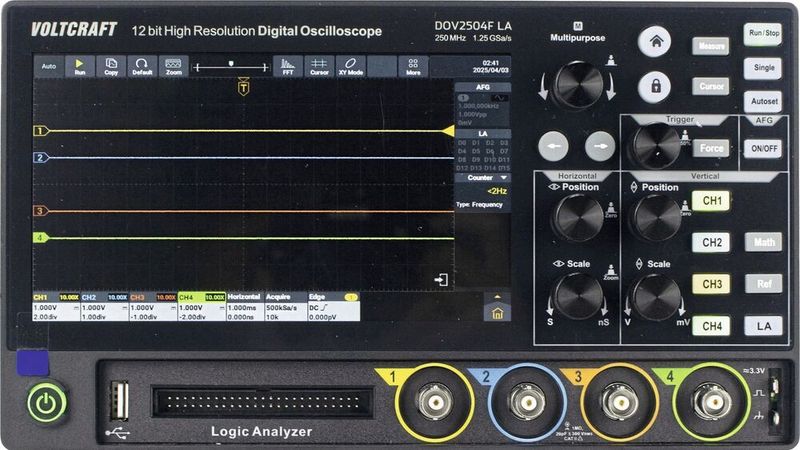Viewport: 800px width, 450px height.
Task: Push the round Lock hardware button
Action: click(x=656, y=86)
